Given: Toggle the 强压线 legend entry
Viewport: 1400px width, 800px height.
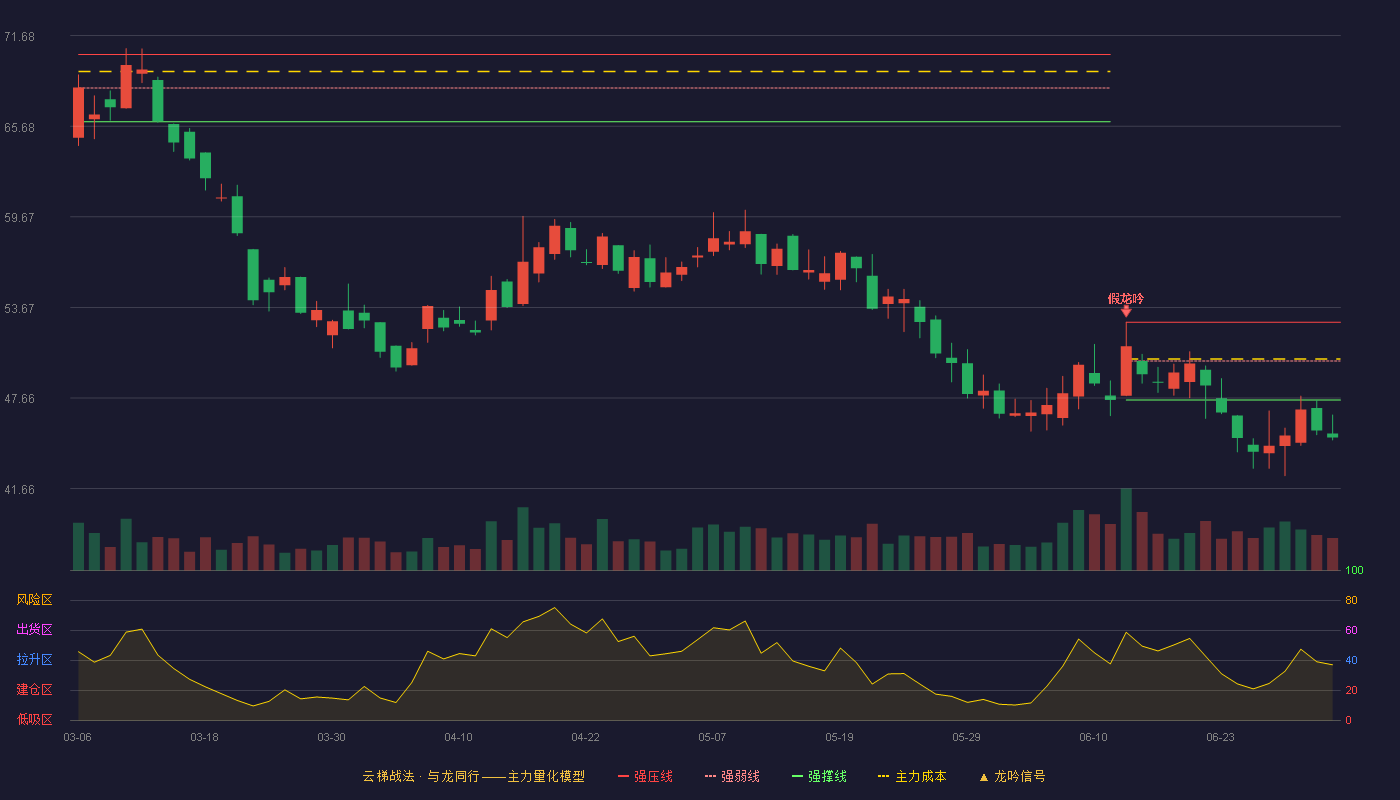Looking at the screenshot, I should [x=645, y=776].
